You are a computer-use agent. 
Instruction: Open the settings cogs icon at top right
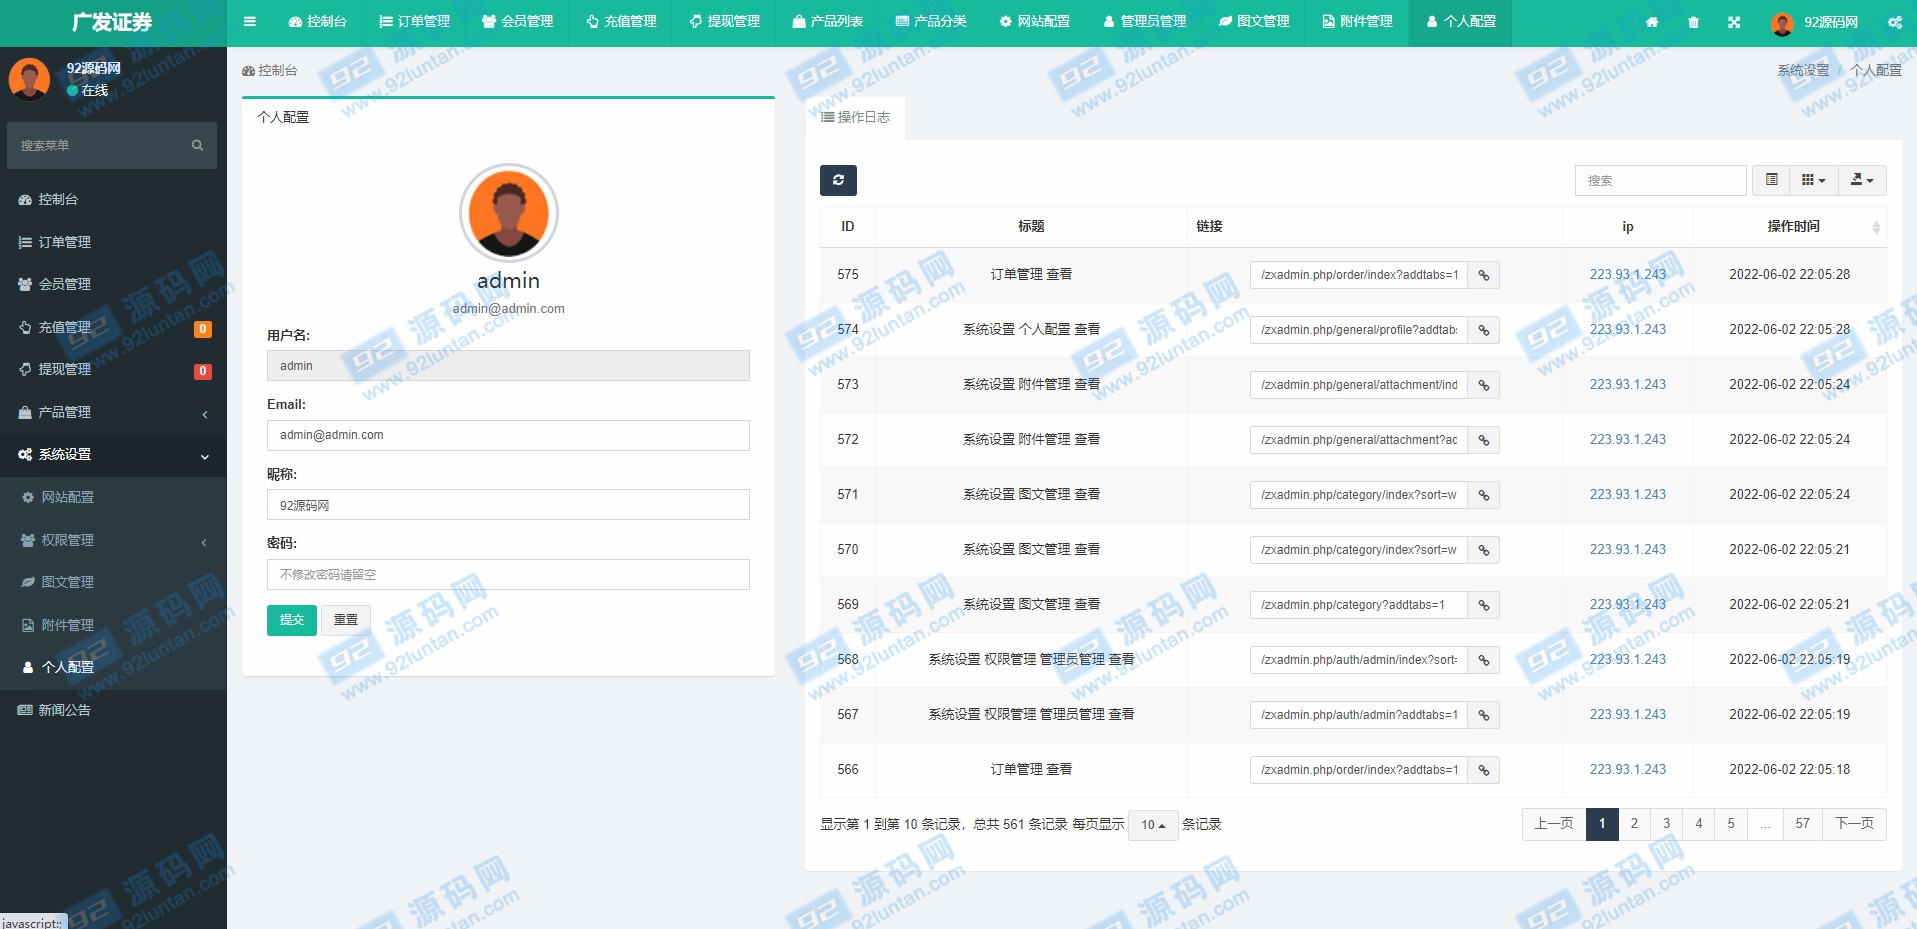1895,22
